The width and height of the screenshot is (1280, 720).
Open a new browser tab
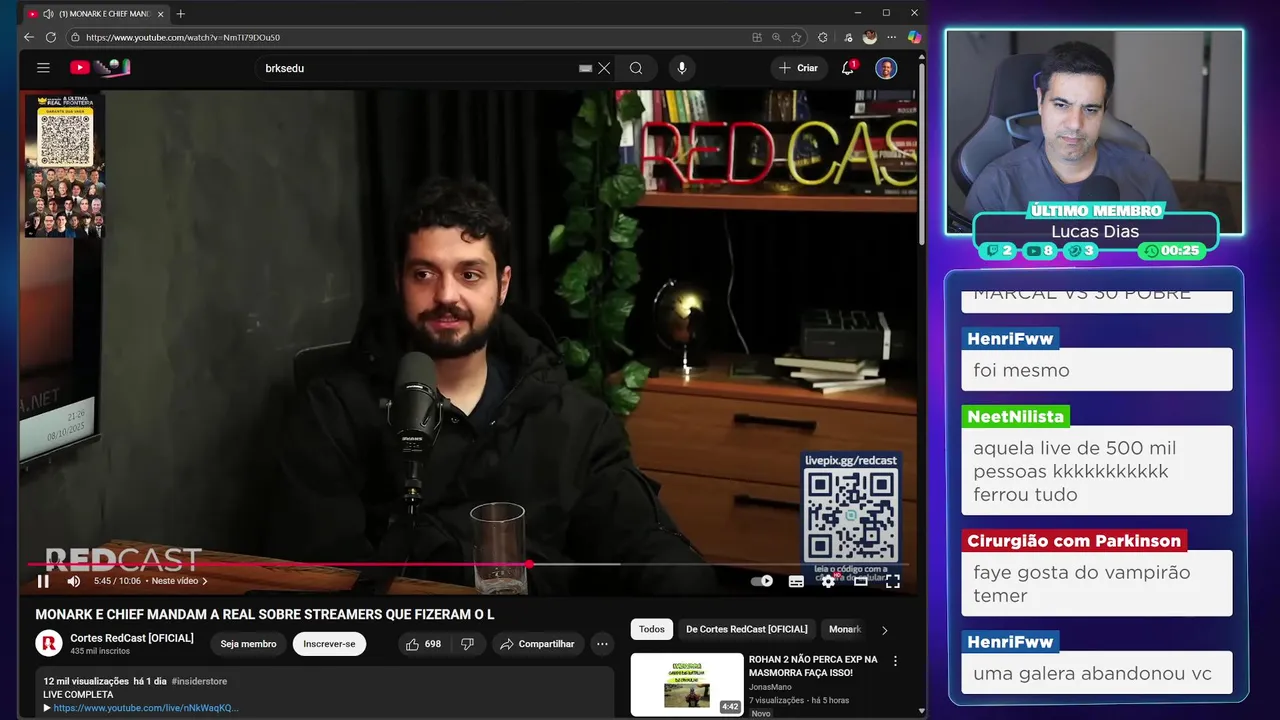[181, 13]
